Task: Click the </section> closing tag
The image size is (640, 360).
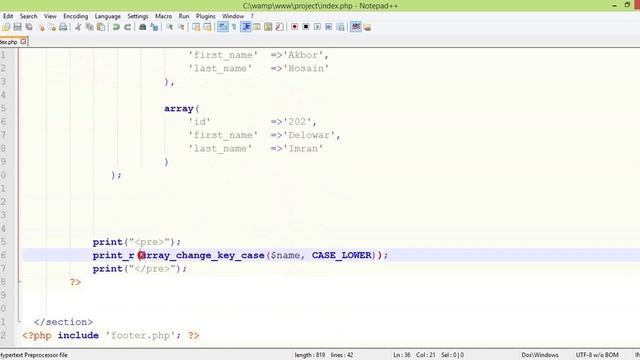Action: pos(63,322)
